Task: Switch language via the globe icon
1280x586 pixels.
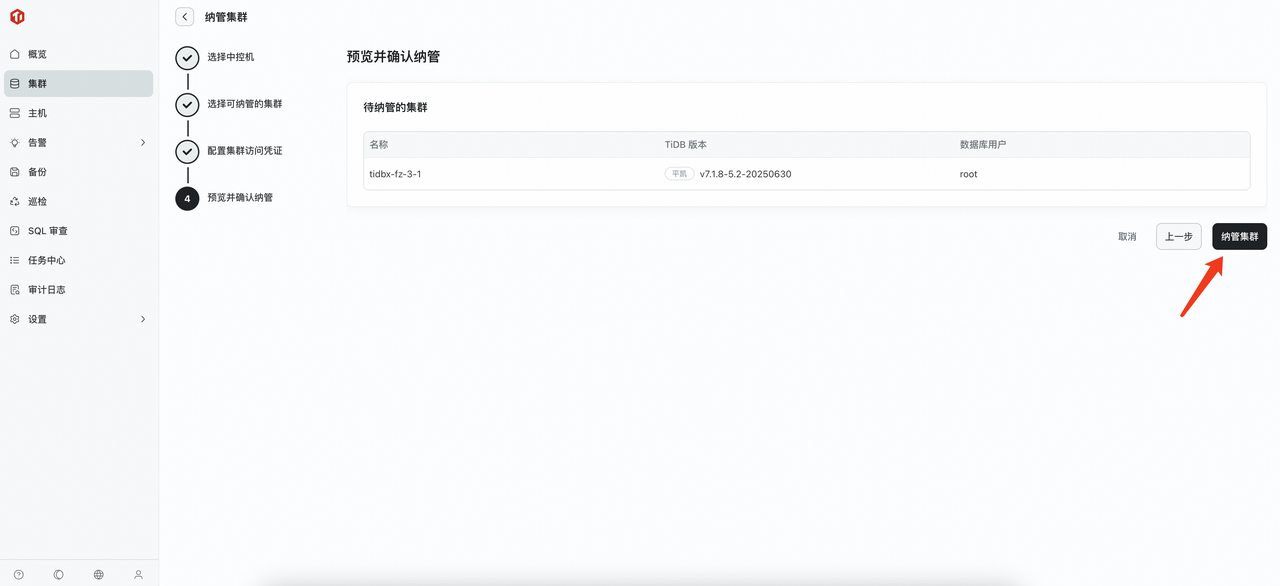Action: (x=98, y=574)
